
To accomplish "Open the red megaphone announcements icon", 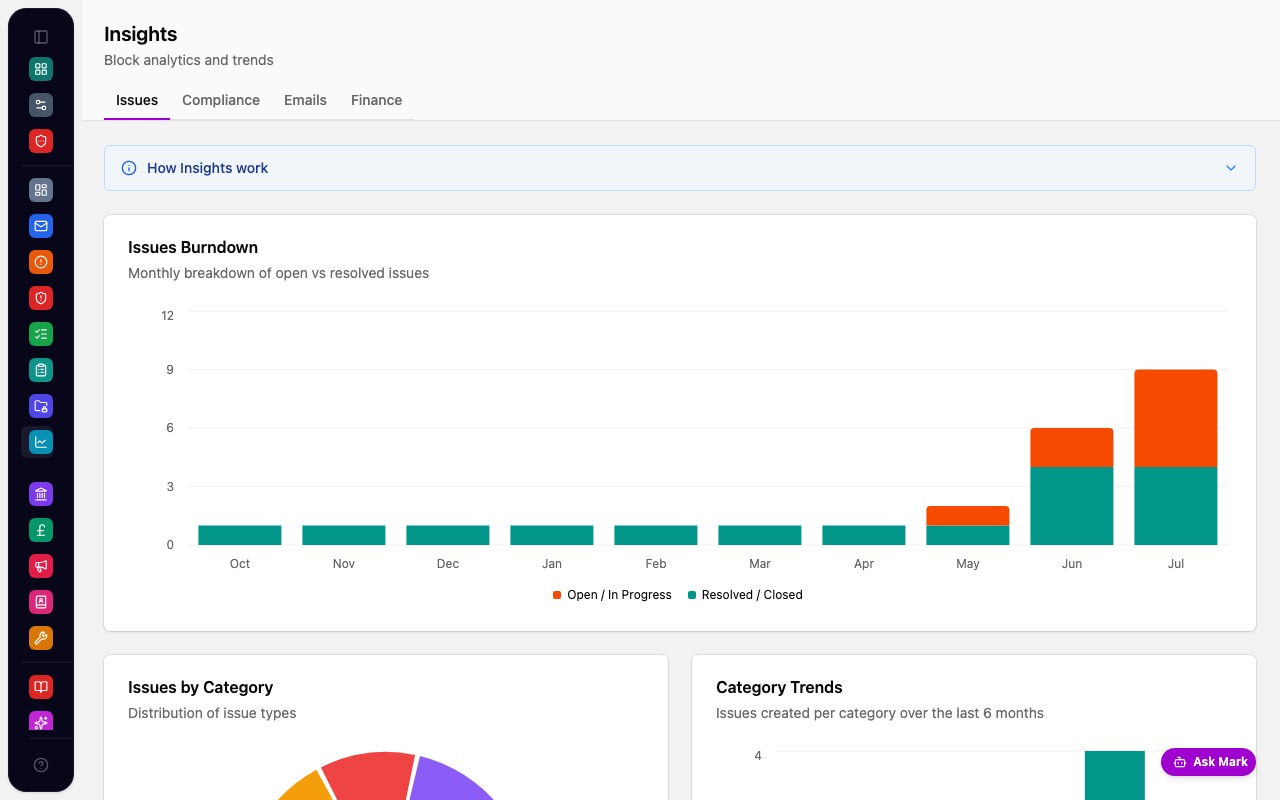I will (41, 566).
